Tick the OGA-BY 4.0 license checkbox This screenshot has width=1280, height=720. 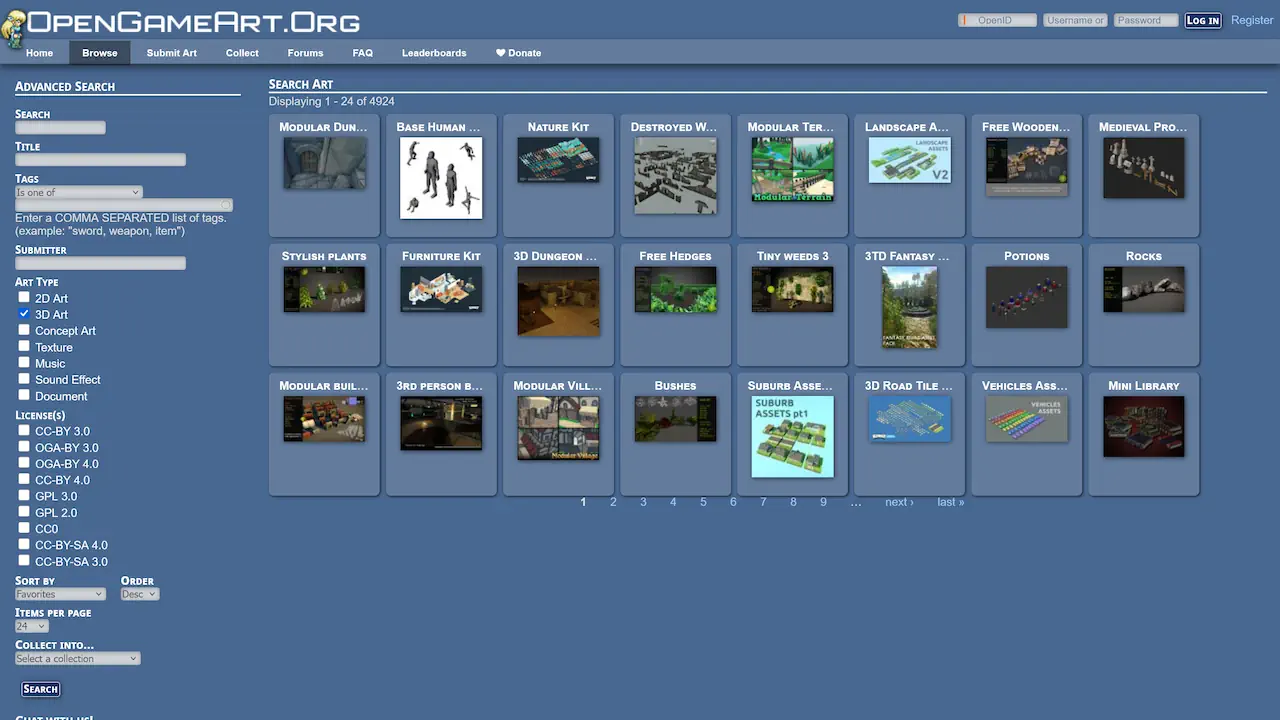pyautogui.click(x=24, y=462)
